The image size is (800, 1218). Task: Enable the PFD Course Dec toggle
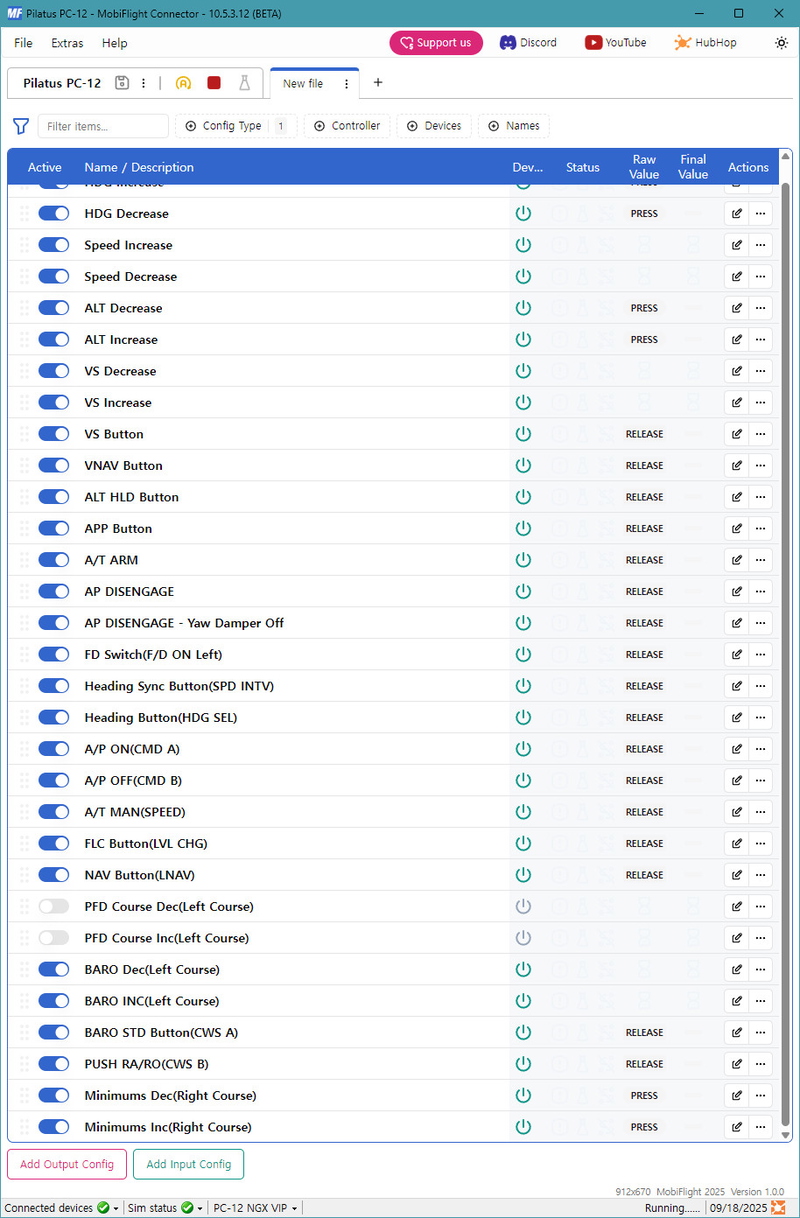(54, 906)
